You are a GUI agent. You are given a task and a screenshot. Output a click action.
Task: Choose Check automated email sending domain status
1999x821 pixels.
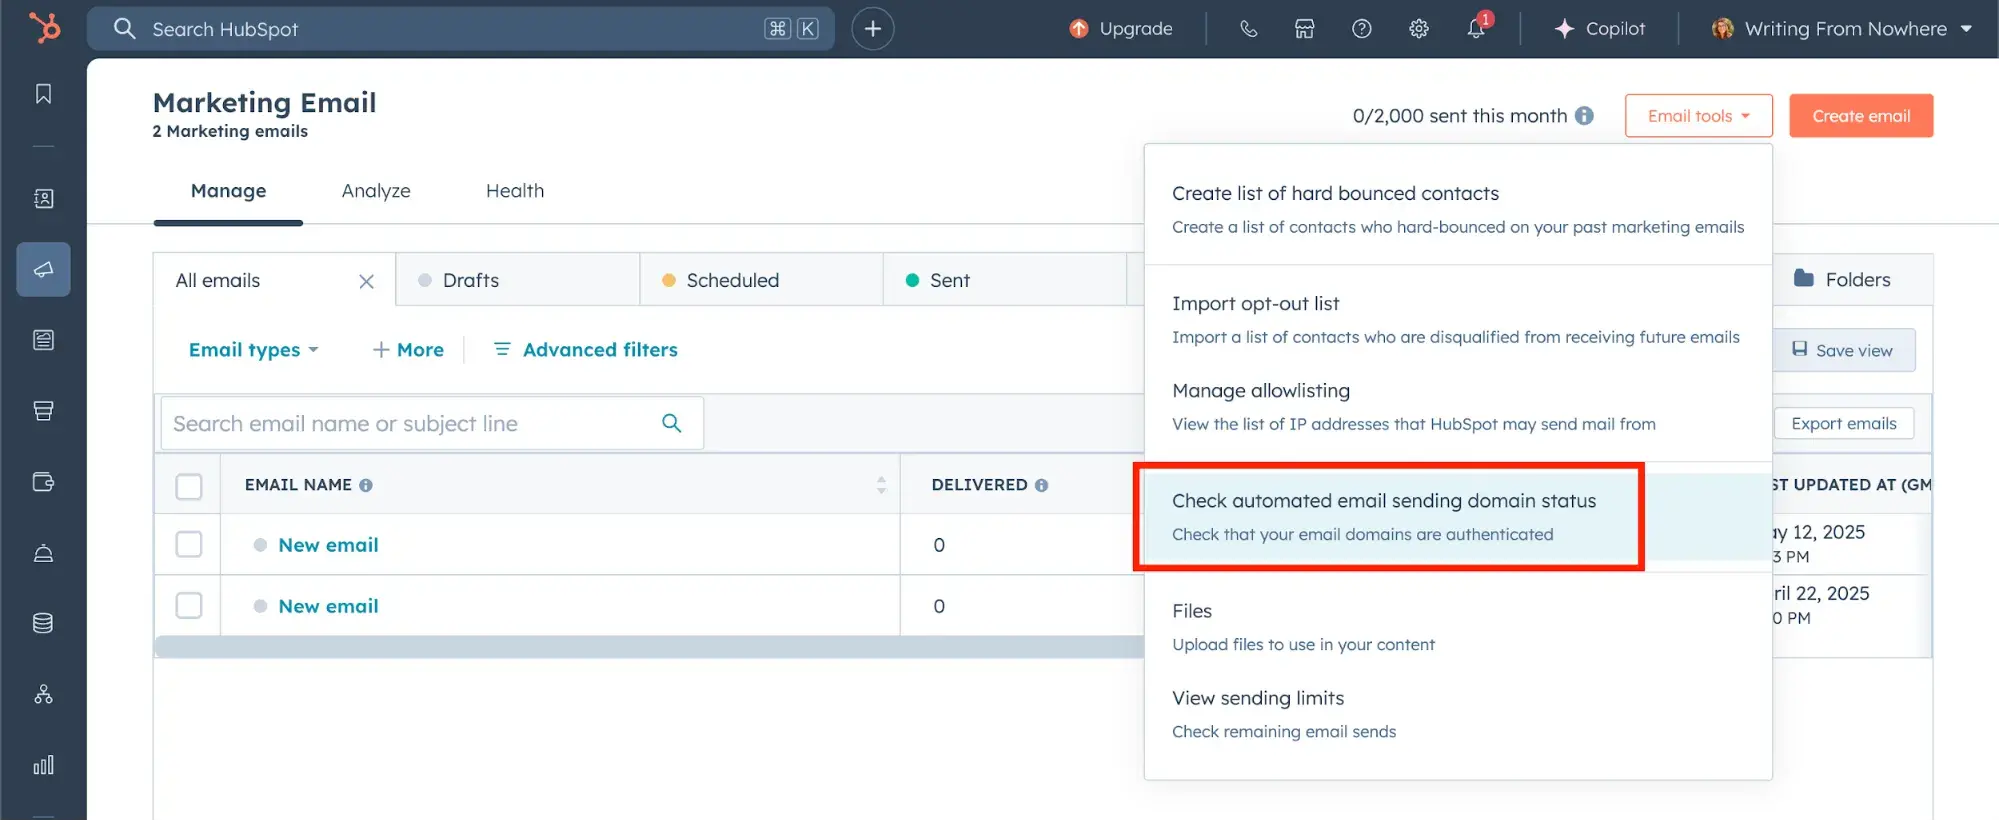(1458, 516)
